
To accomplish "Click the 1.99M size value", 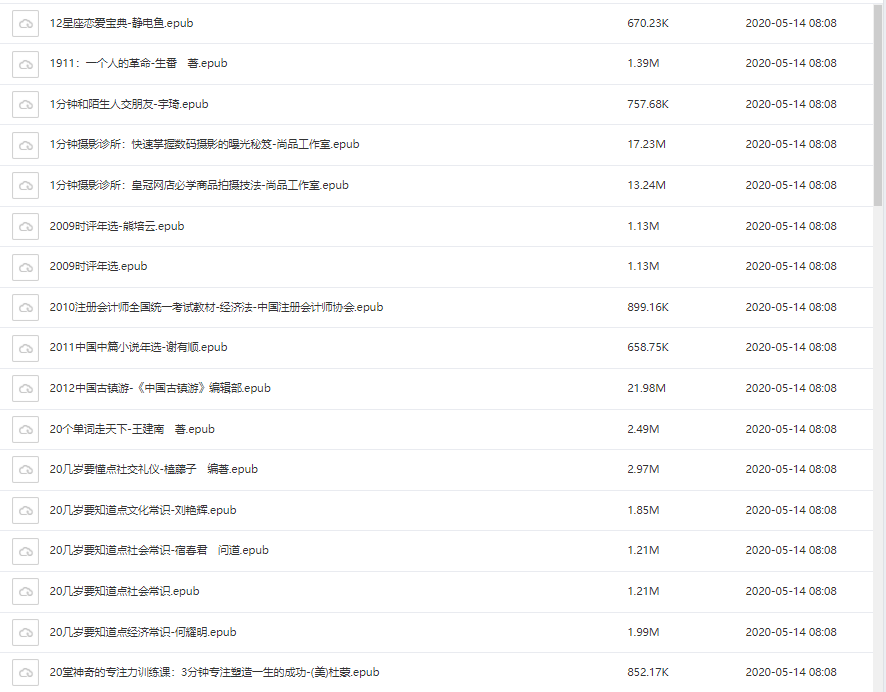I will point(643,632).
